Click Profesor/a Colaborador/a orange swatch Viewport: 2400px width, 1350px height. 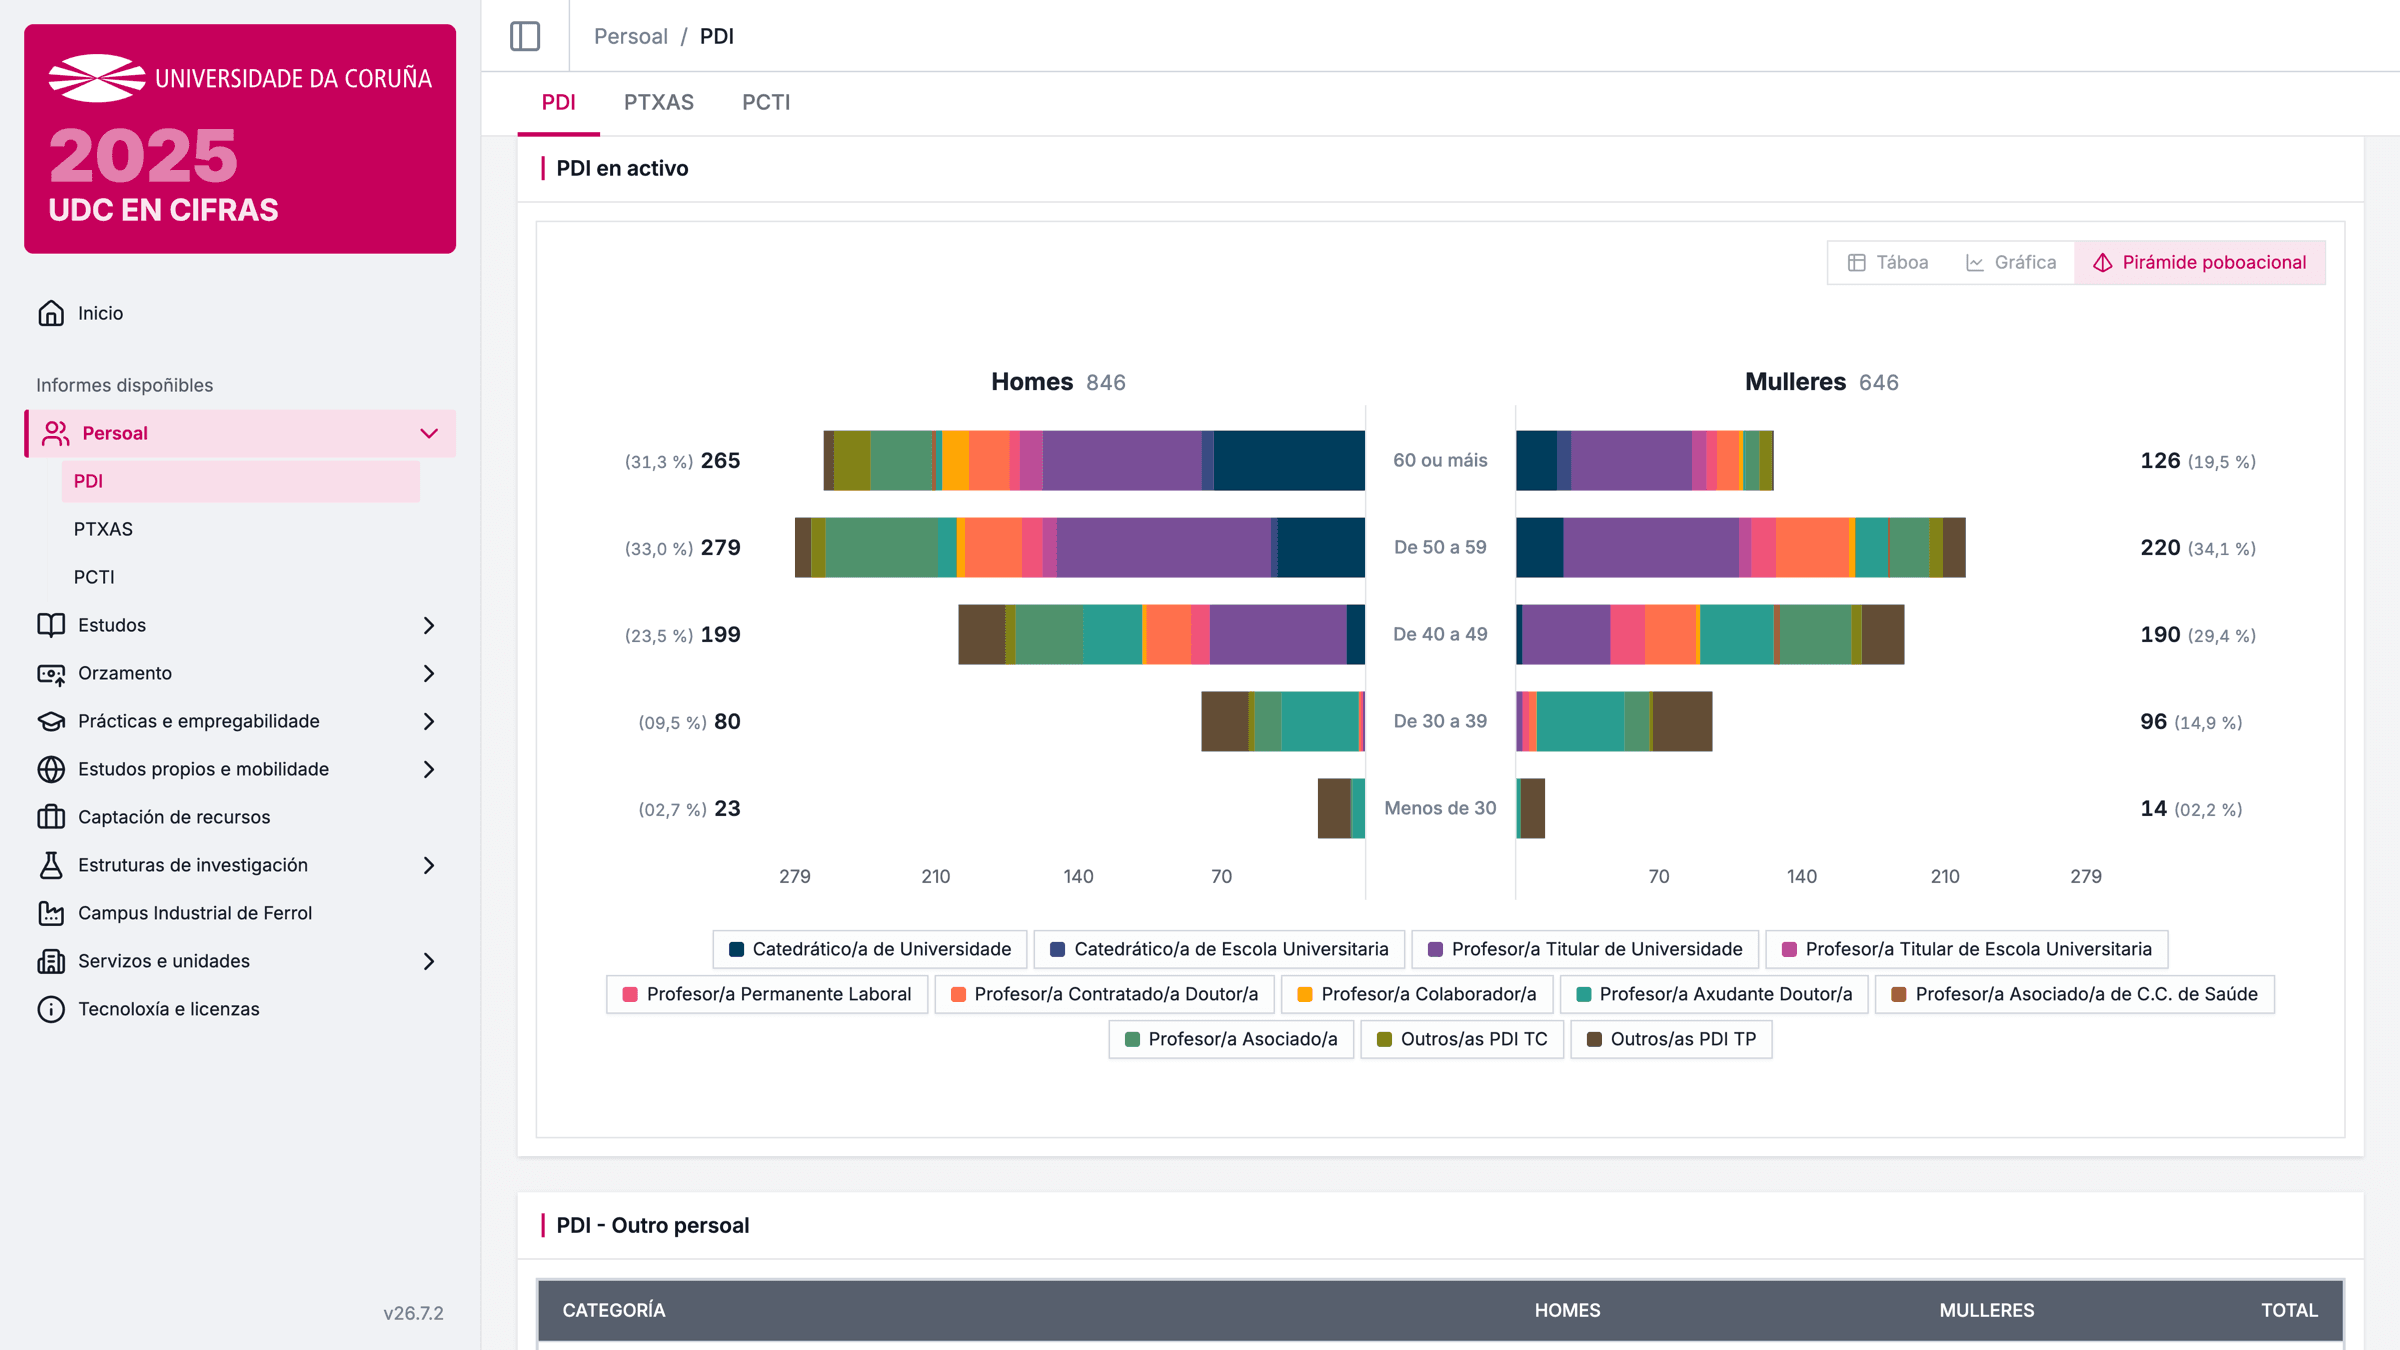[1304, 994]
